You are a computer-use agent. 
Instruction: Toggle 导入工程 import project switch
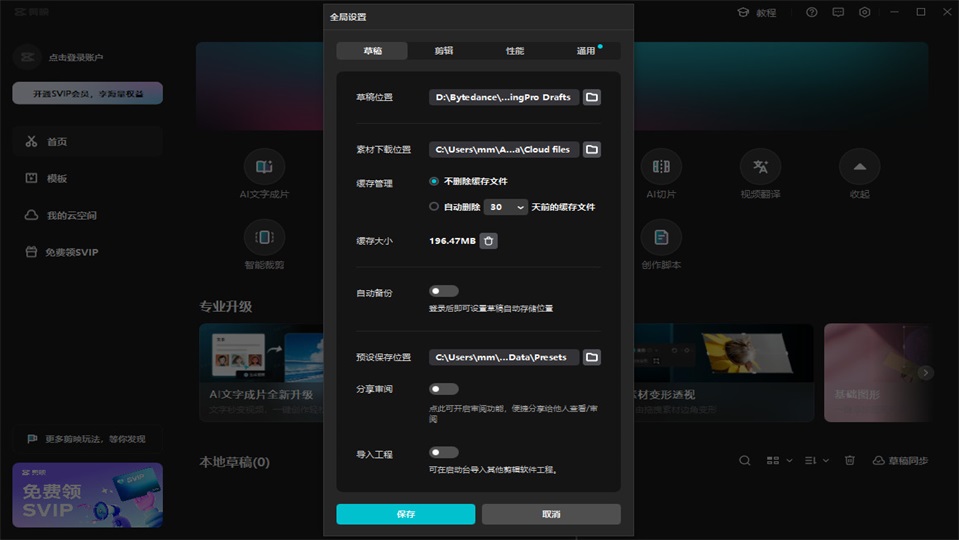[443, 453]
